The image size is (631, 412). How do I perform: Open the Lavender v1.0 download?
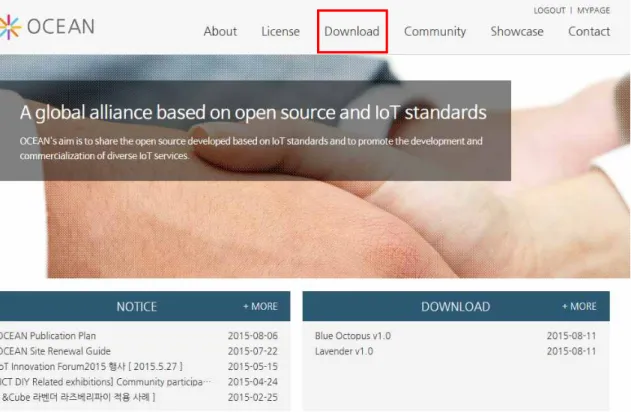point(344,351)
